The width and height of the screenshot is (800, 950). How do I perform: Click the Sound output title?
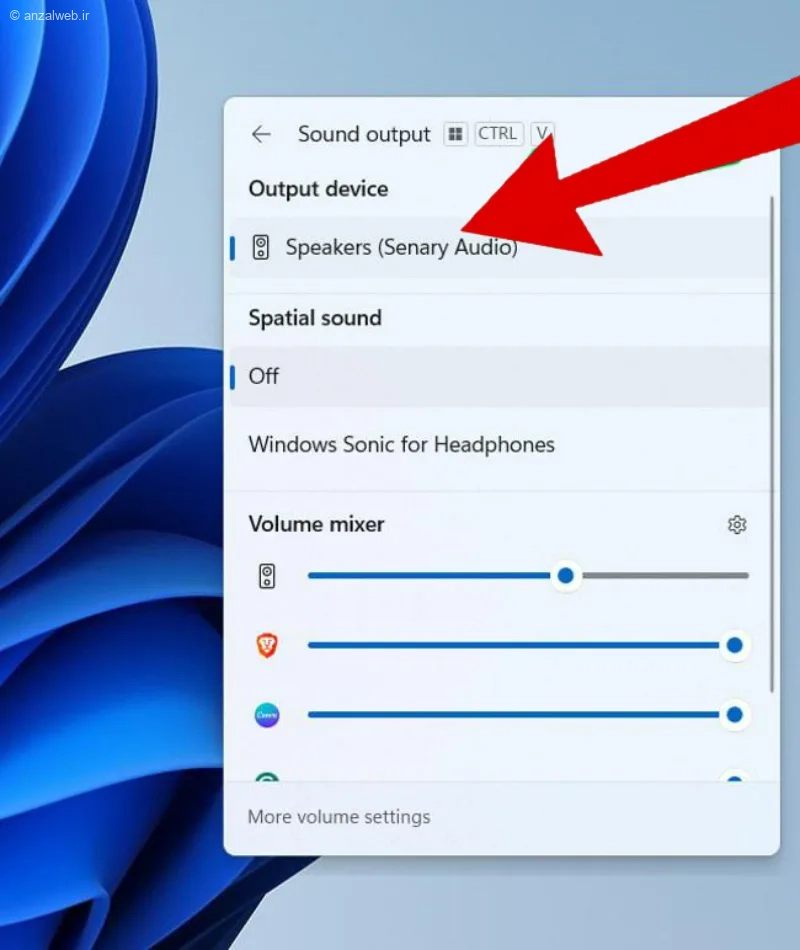tap(364, 134)
